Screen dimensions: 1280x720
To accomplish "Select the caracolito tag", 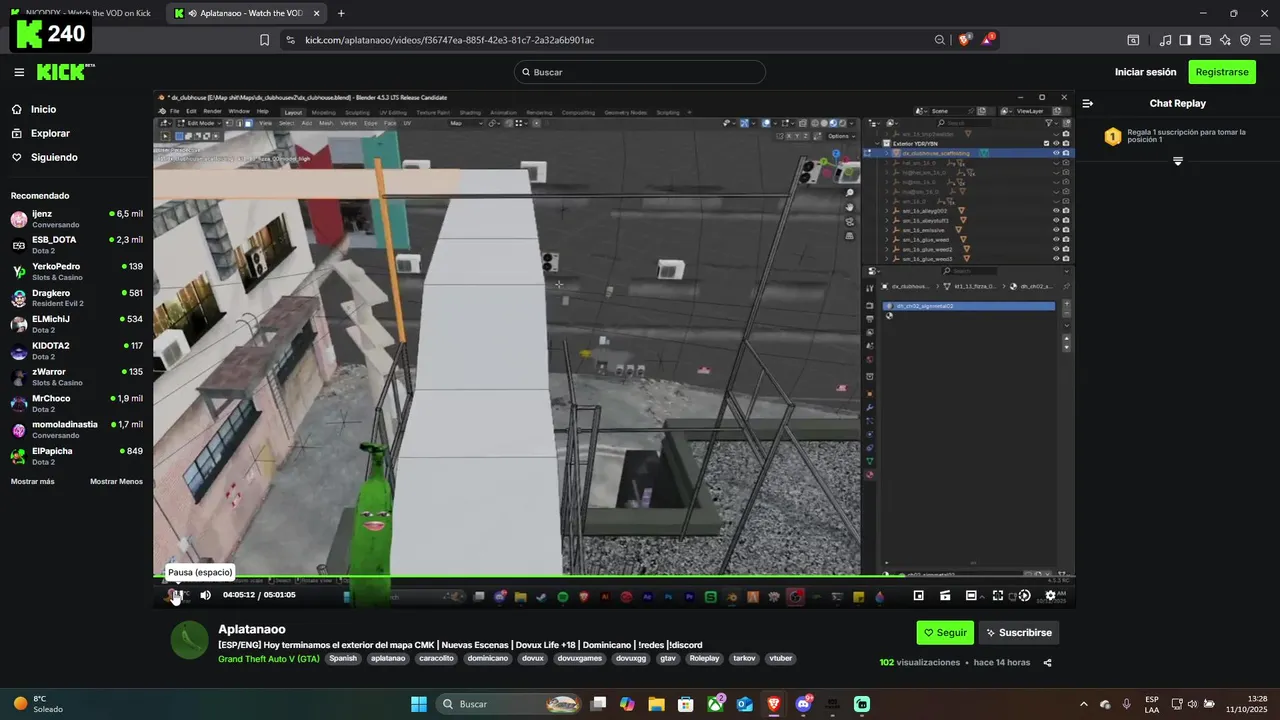I will click(436, 658).
